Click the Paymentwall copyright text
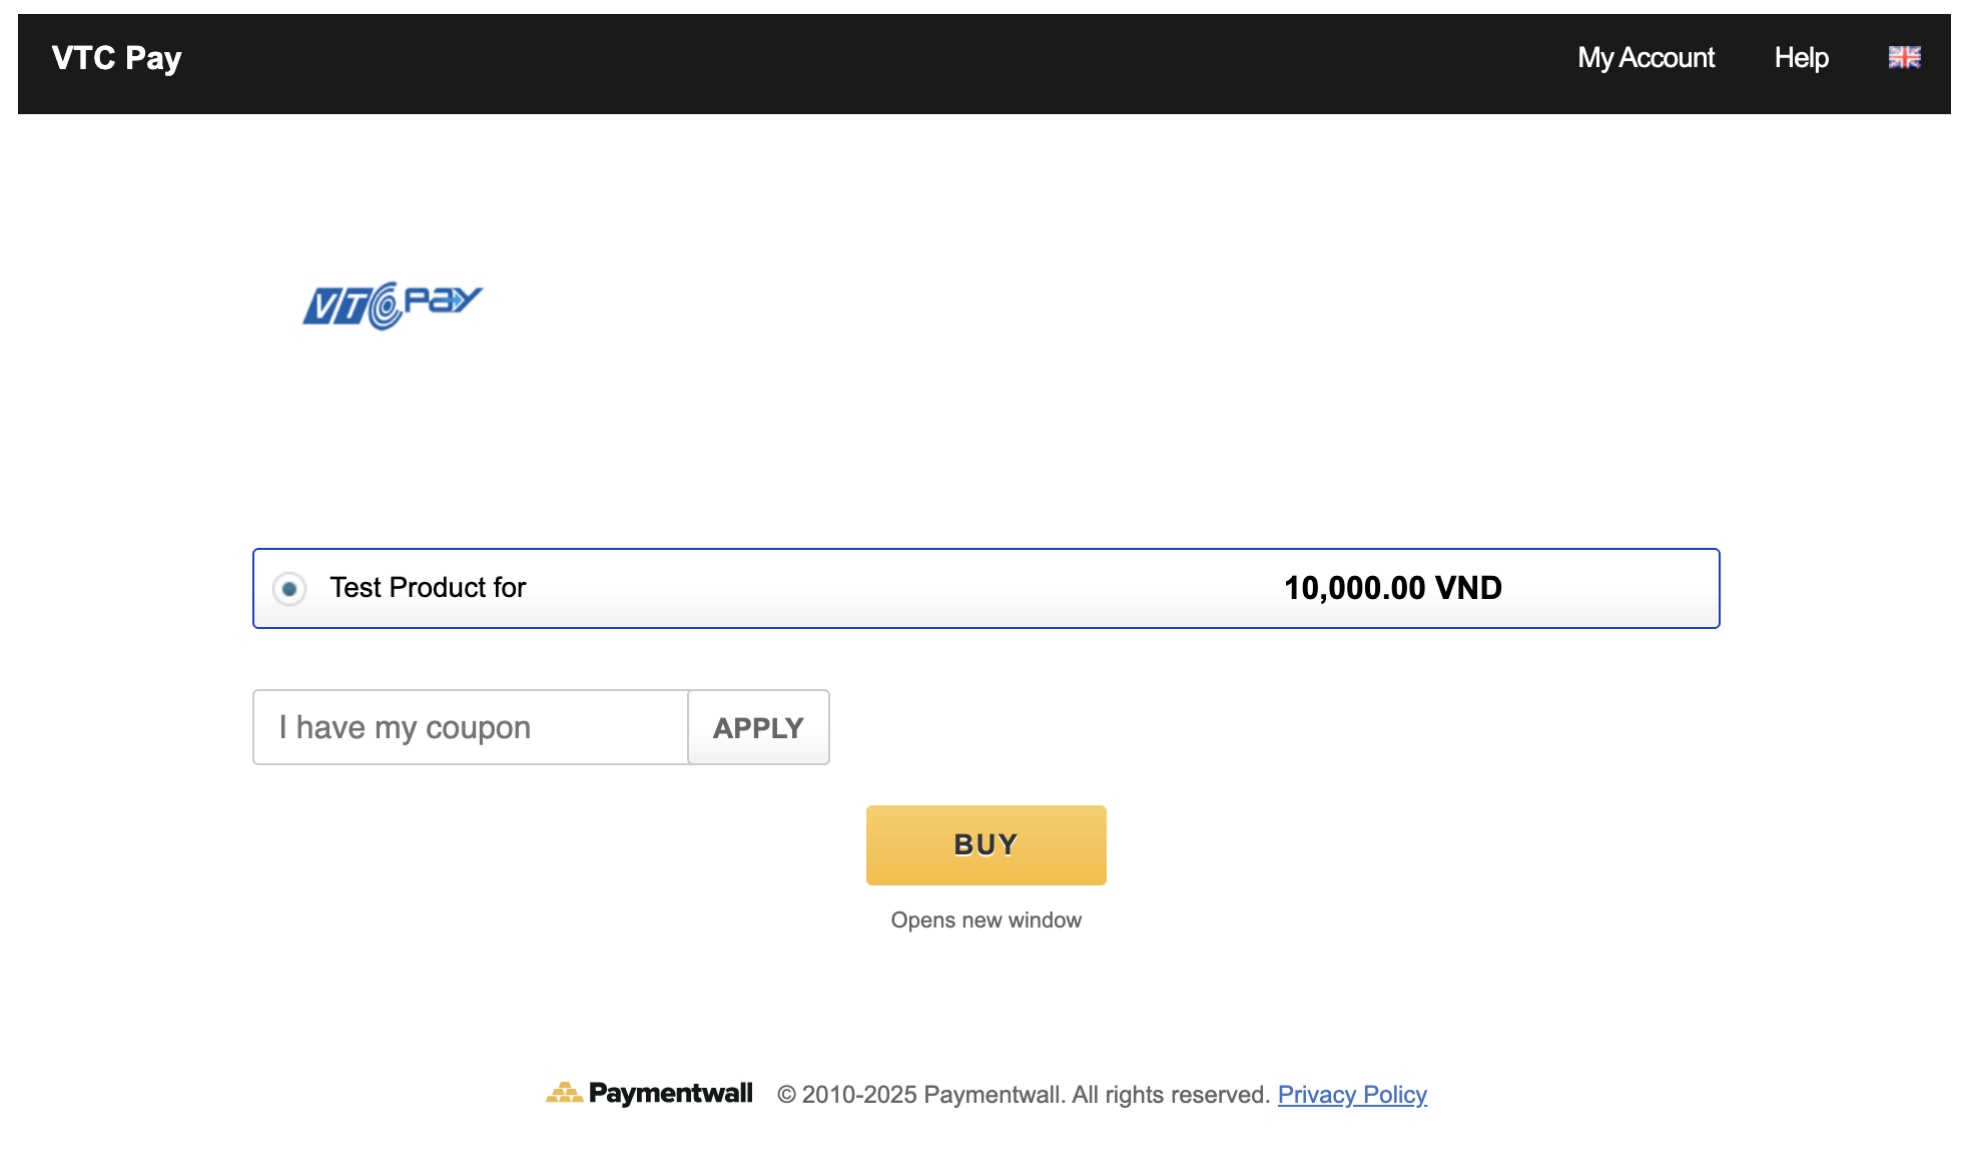This screenshot has width=1982, height=1150. (1022, 1095)
